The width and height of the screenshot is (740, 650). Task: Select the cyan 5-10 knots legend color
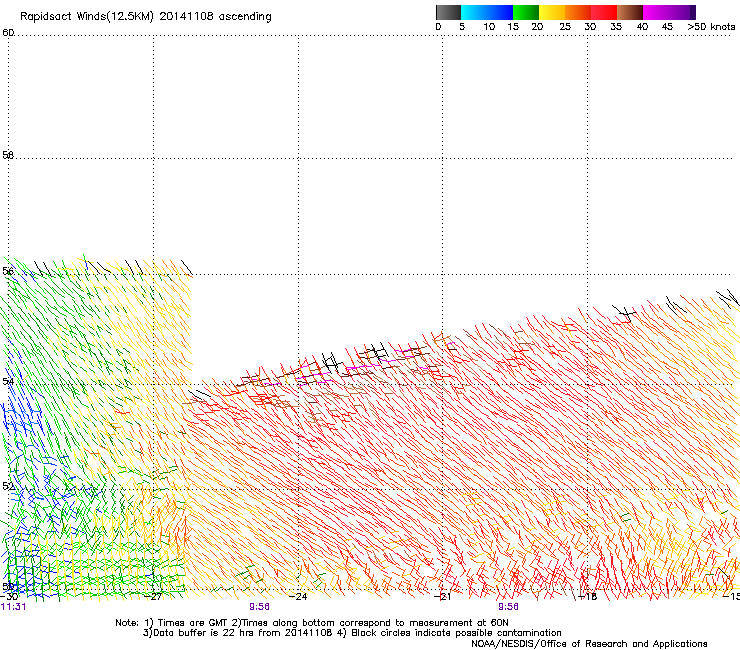pyautogui.click(x=474, y=12)
